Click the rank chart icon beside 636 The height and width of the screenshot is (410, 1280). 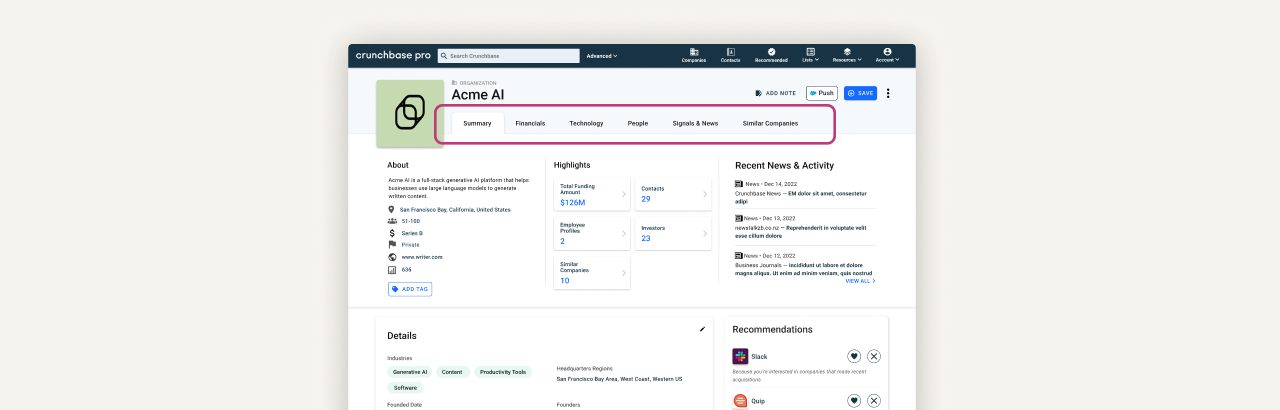(x=392, y=269)
